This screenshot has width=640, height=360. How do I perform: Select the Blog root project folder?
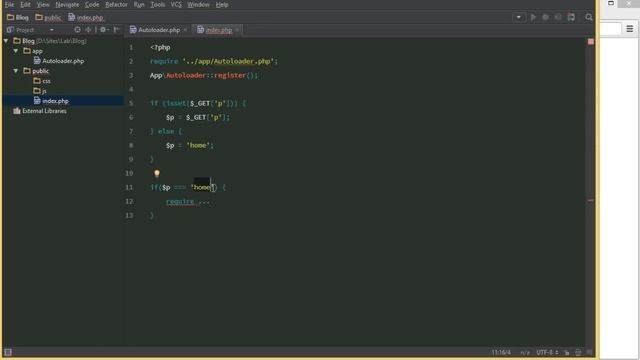pyautogui.click(x=50, y=41)
